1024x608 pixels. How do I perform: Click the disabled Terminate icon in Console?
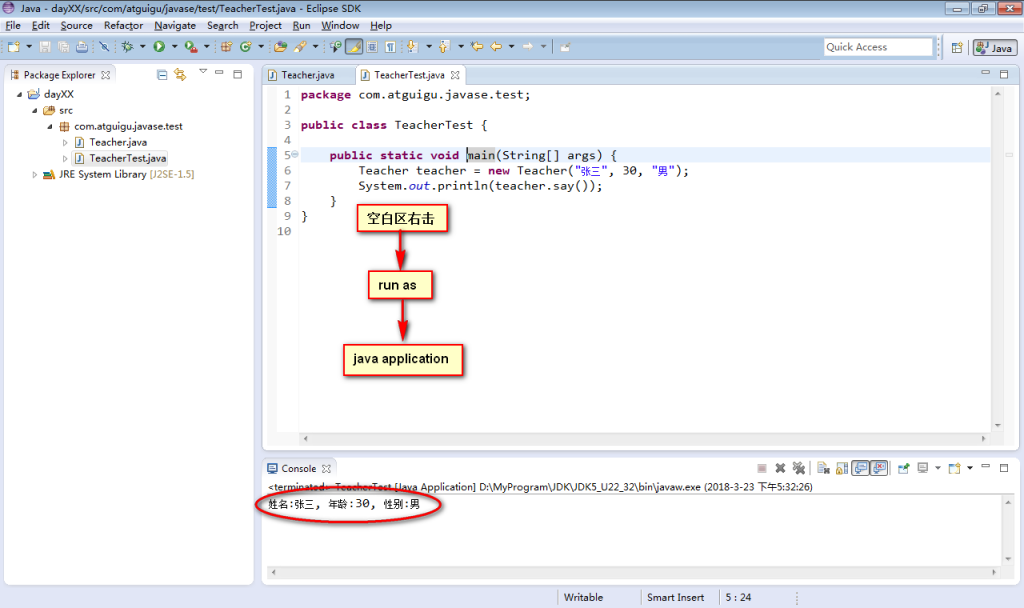[761, 468]
